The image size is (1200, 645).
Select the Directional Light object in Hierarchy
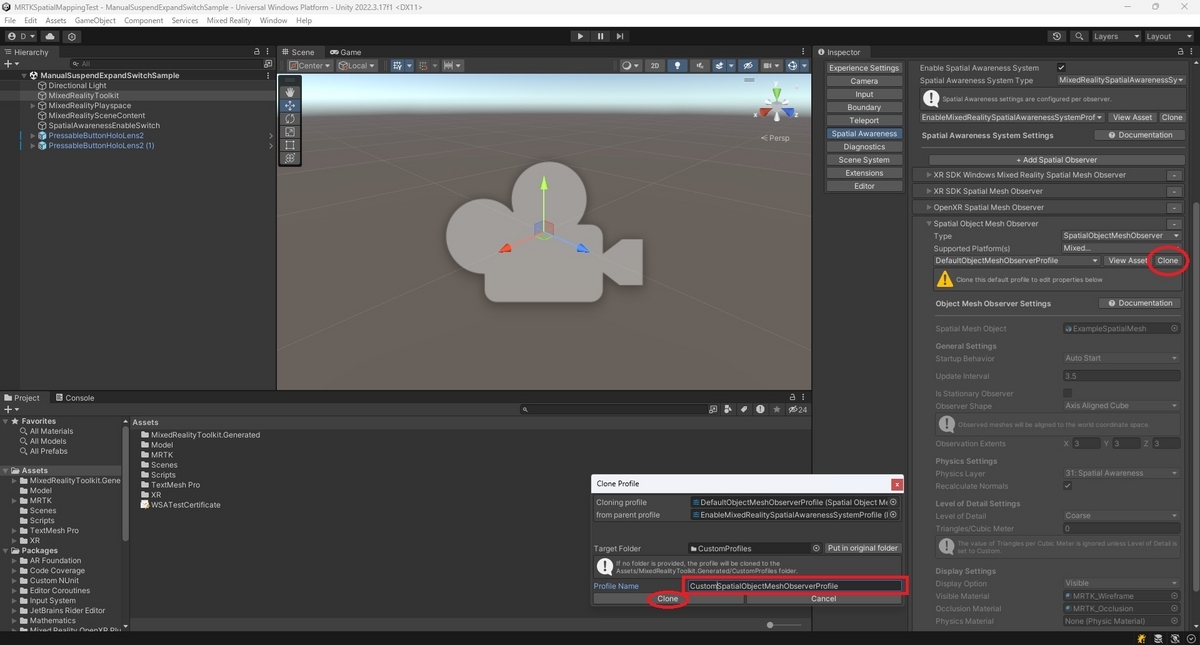coord(77,86)
